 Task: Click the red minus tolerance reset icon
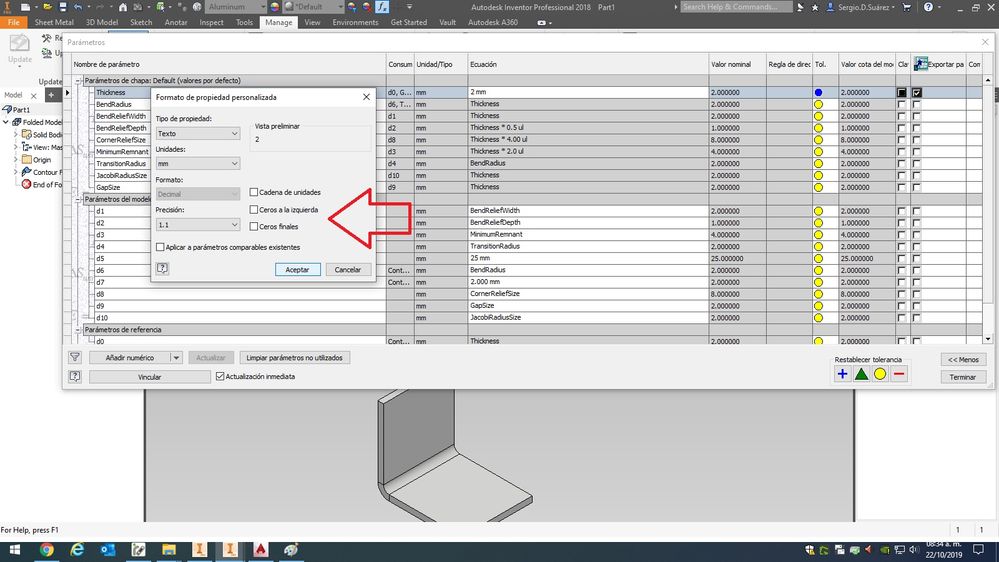[x=899, y=374]
